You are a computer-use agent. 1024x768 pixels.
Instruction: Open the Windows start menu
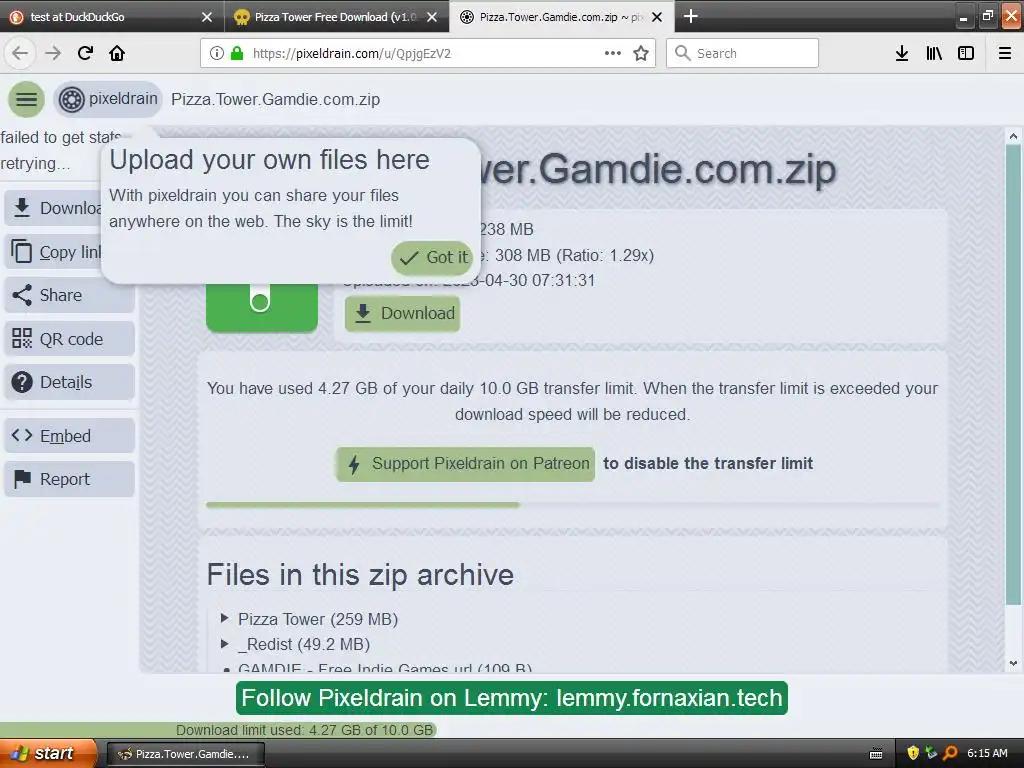(48, 754)
